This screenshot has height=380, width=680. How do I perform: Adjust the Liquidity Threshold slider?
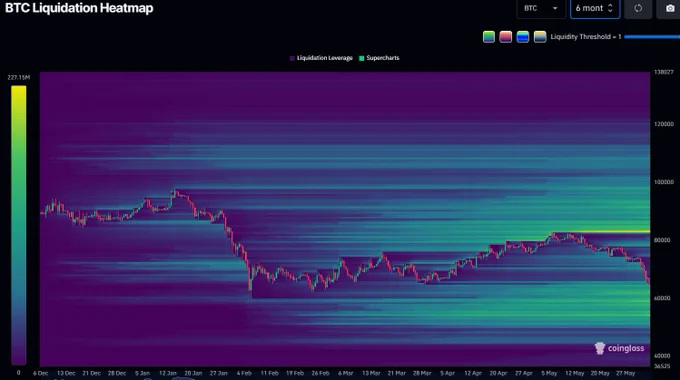(652, 37)
